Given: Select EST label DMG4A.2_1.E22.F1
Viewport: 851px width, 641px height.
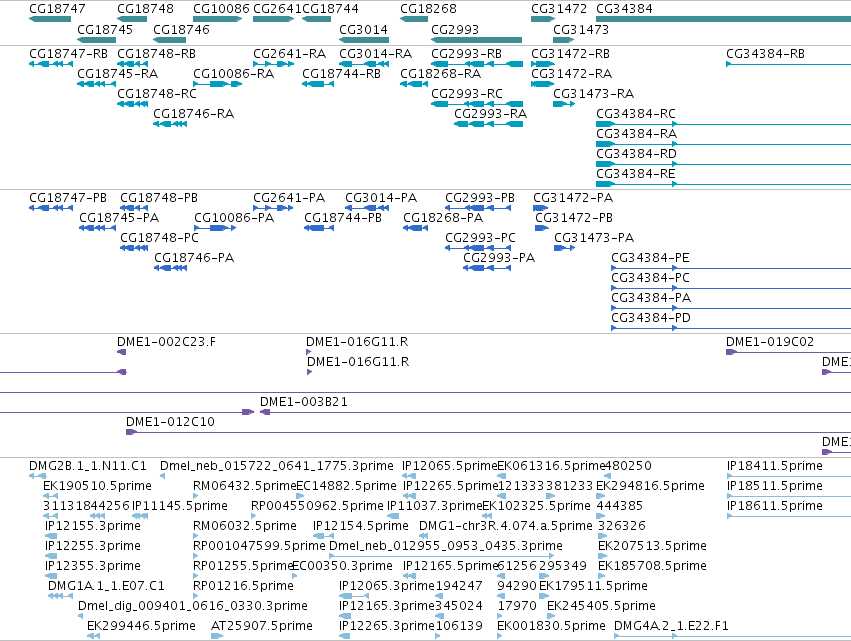Looking at the screenshot, I should (671, 627).
